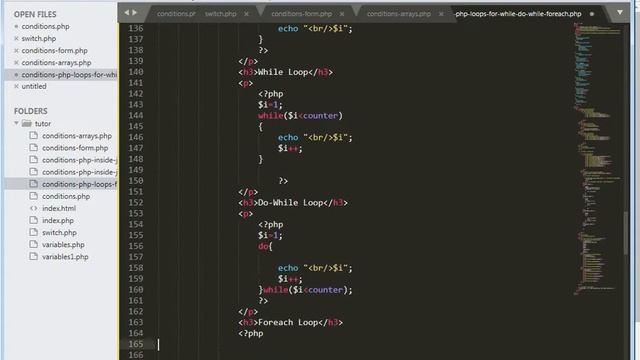
Task: Close the switch.php tab
Action: (247, 14)
